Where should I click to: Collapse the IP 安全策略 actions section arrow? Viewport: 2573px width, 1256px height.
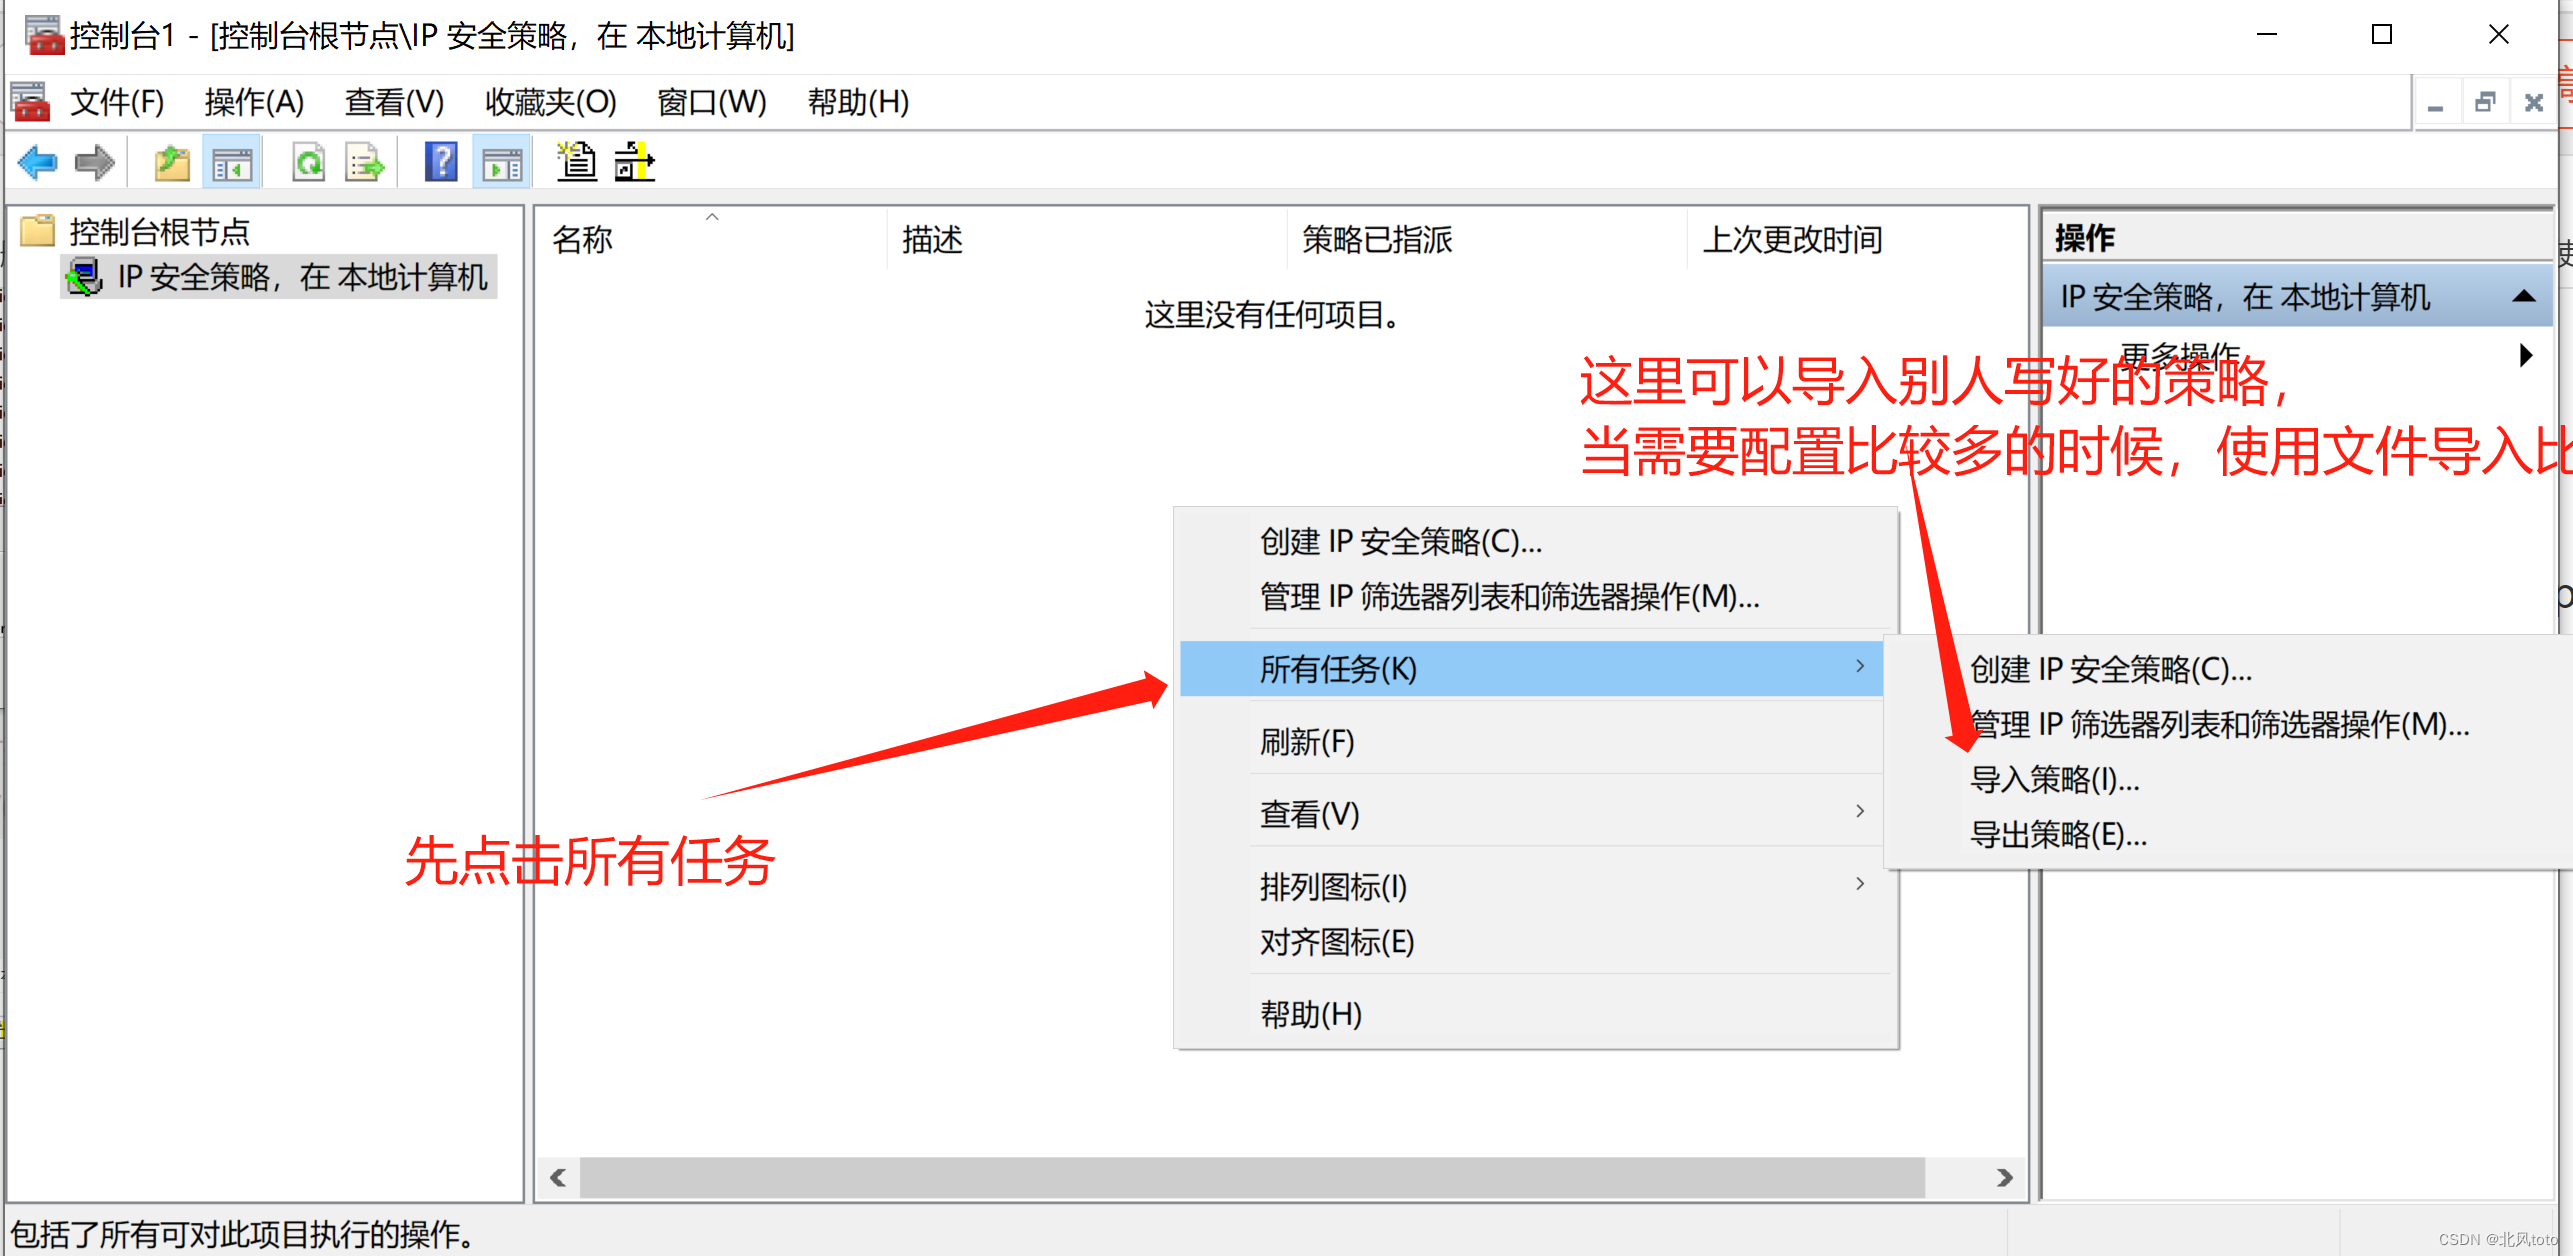[x=2524, y=297]
